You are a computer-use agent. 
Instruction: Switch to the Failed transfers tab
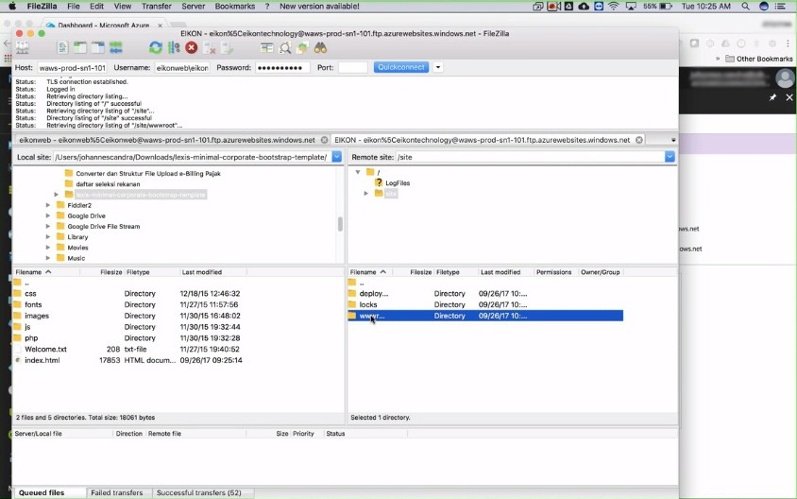point(116,492)
